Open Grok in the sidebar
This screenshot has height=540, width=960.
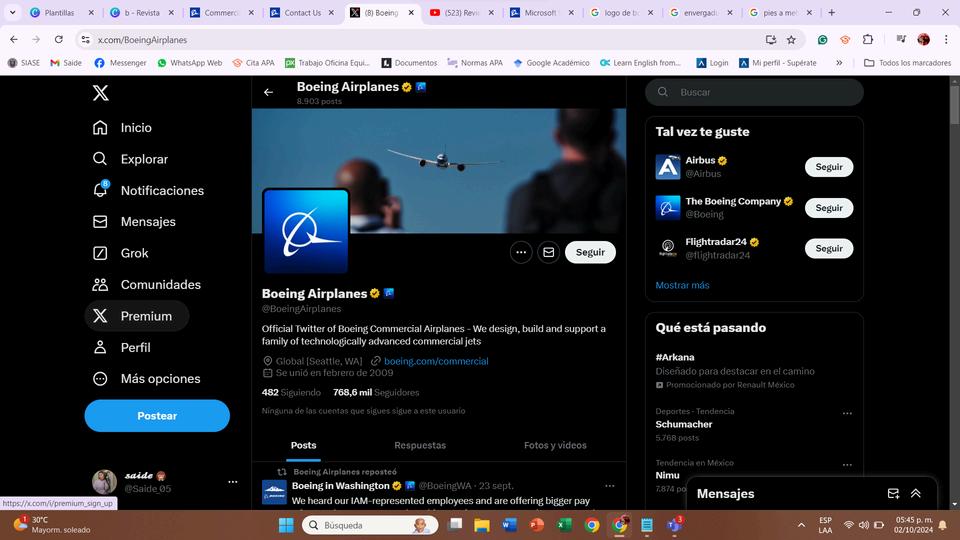coord(120,253)
